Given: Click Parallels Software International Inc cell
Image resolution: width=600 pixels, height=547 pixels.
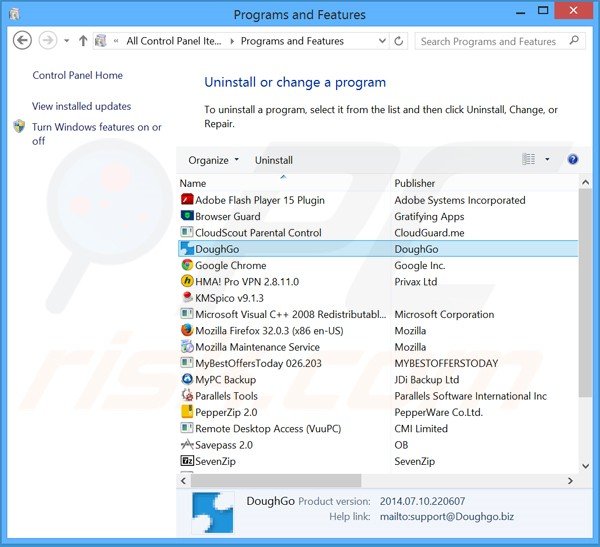Looking at the screenshot, I should 470,396.
